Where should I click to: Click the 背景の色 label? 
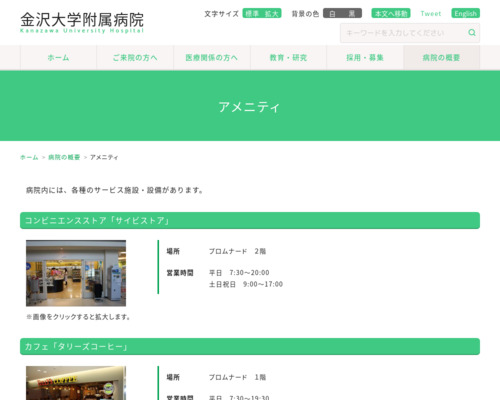(305, 14)
